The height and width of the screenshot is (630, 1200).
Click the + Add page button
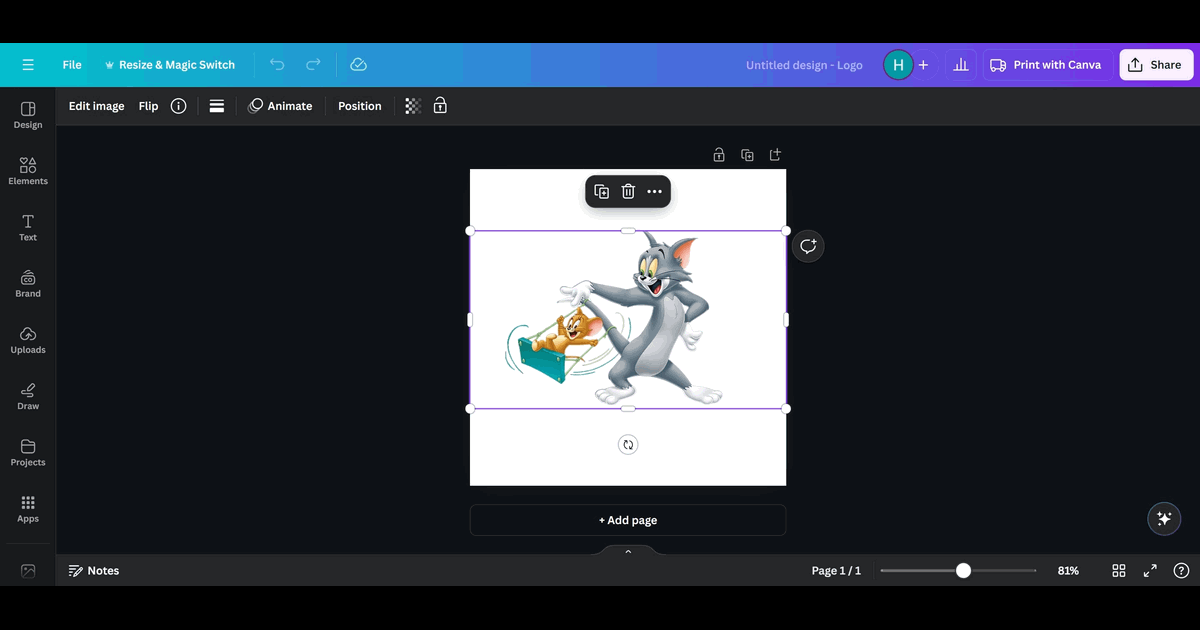[x=628, y=520]
